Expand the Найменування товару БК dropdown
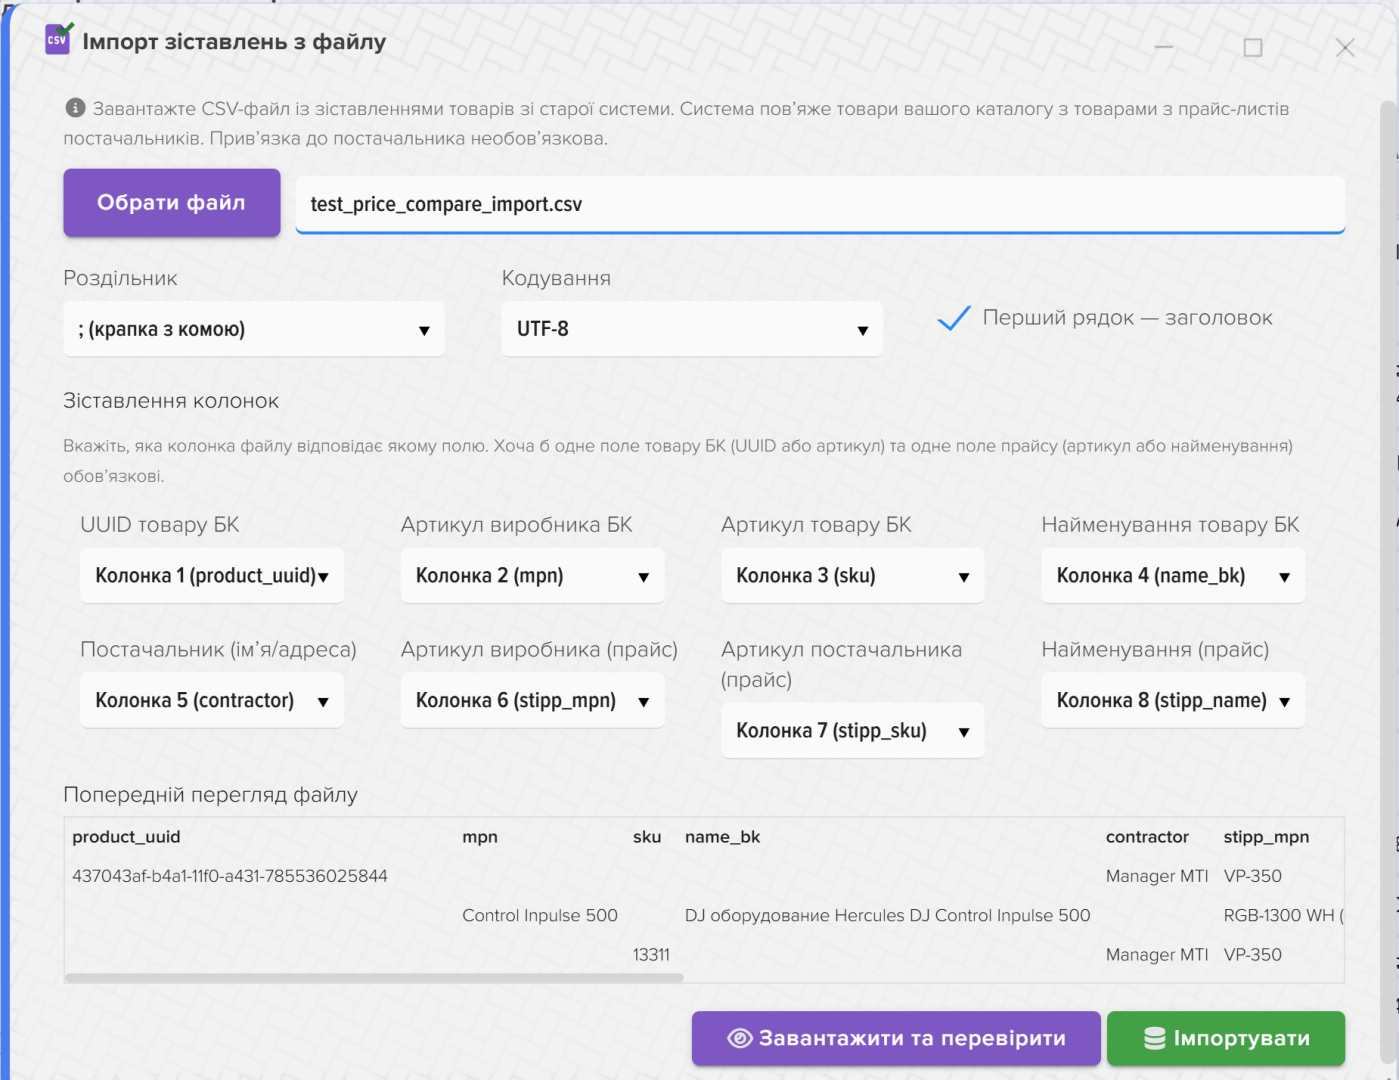Image resolution: width=1399 pixels, height=1080 pixels. coord(1173,576)
